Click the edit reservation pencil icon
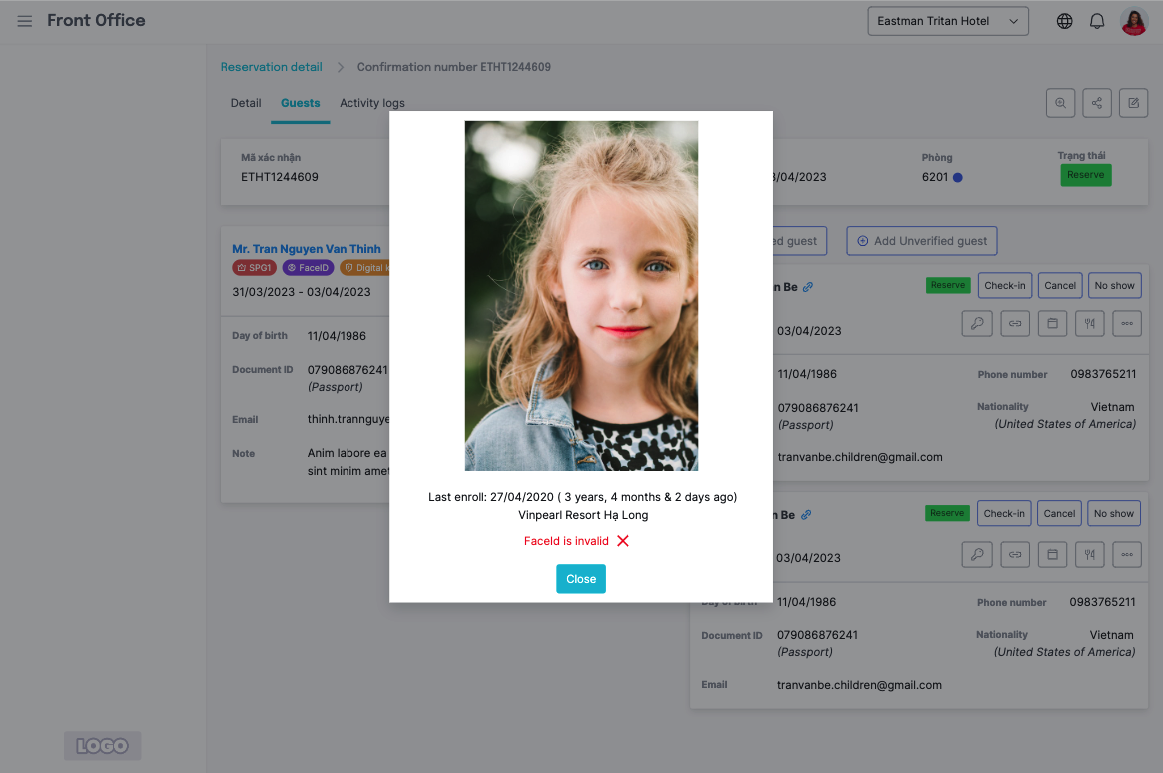Viewport: 1163px width, 773px height. 1133,103
